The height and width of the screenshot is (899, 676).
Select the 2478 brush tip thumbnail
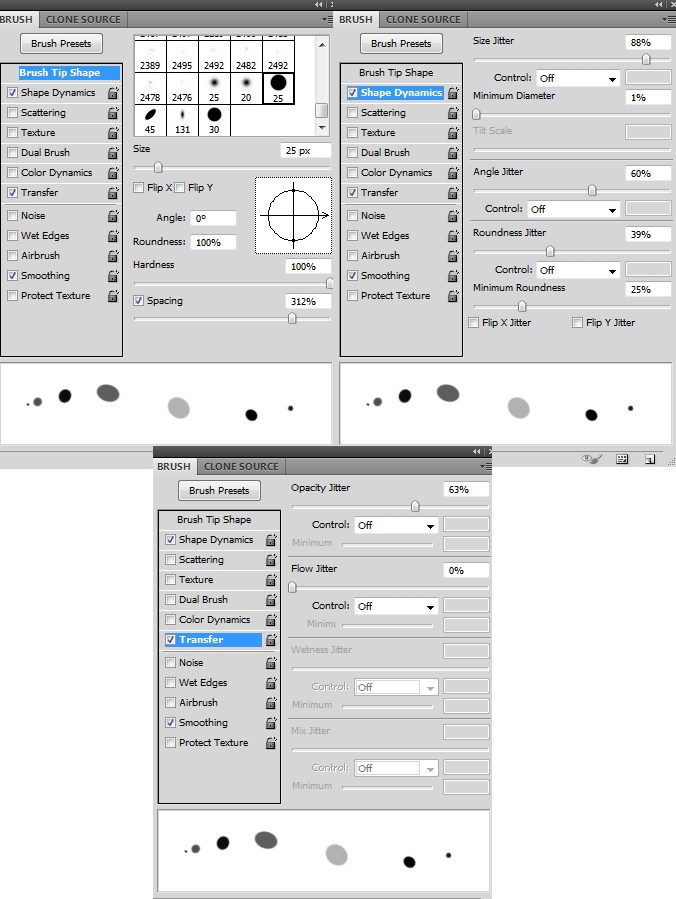(x=150, y=88)
